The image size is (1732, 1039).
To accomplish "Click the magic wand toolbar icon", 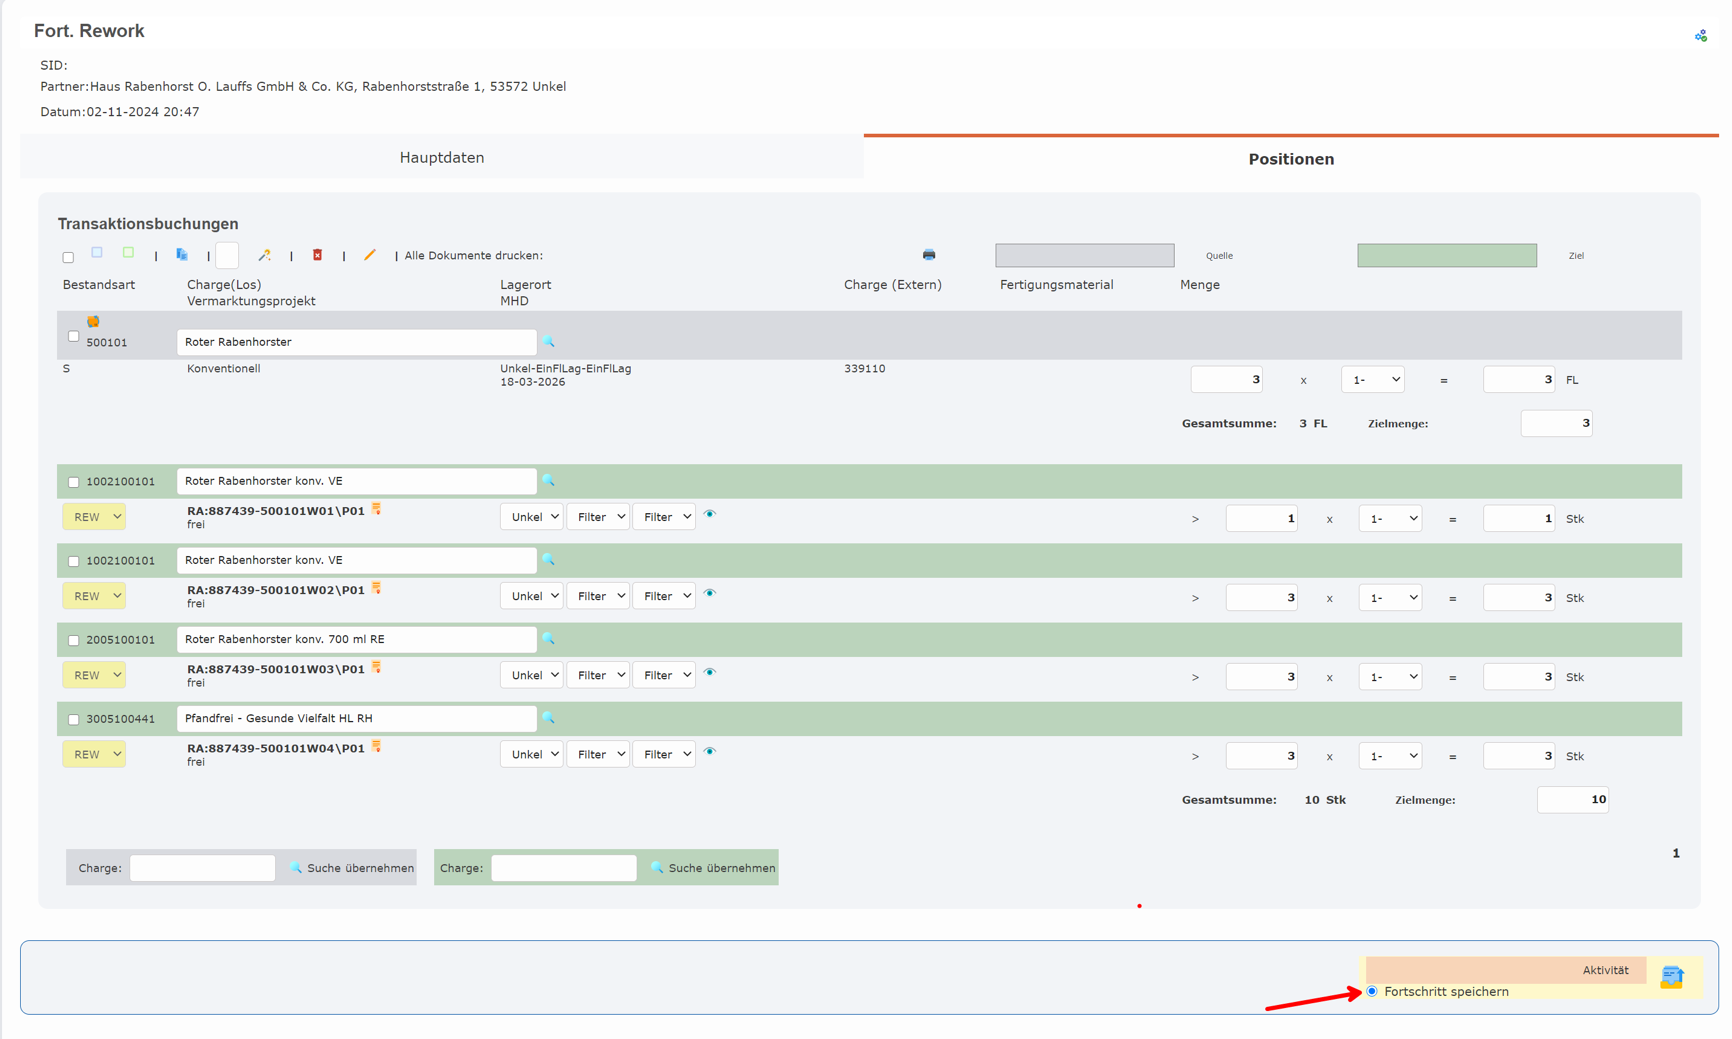I will click(x=264, y=255).
